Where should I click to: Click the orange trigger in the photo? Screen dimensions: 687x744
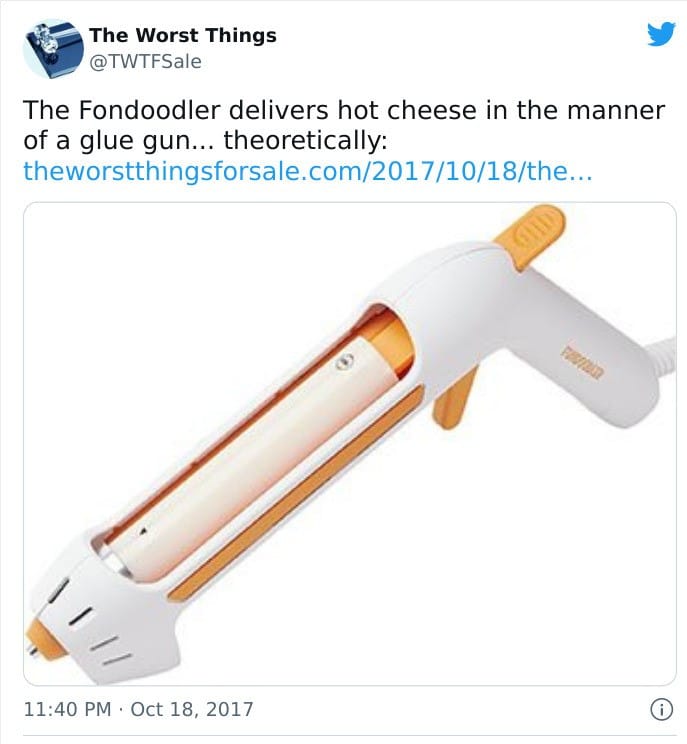[455, 398]
